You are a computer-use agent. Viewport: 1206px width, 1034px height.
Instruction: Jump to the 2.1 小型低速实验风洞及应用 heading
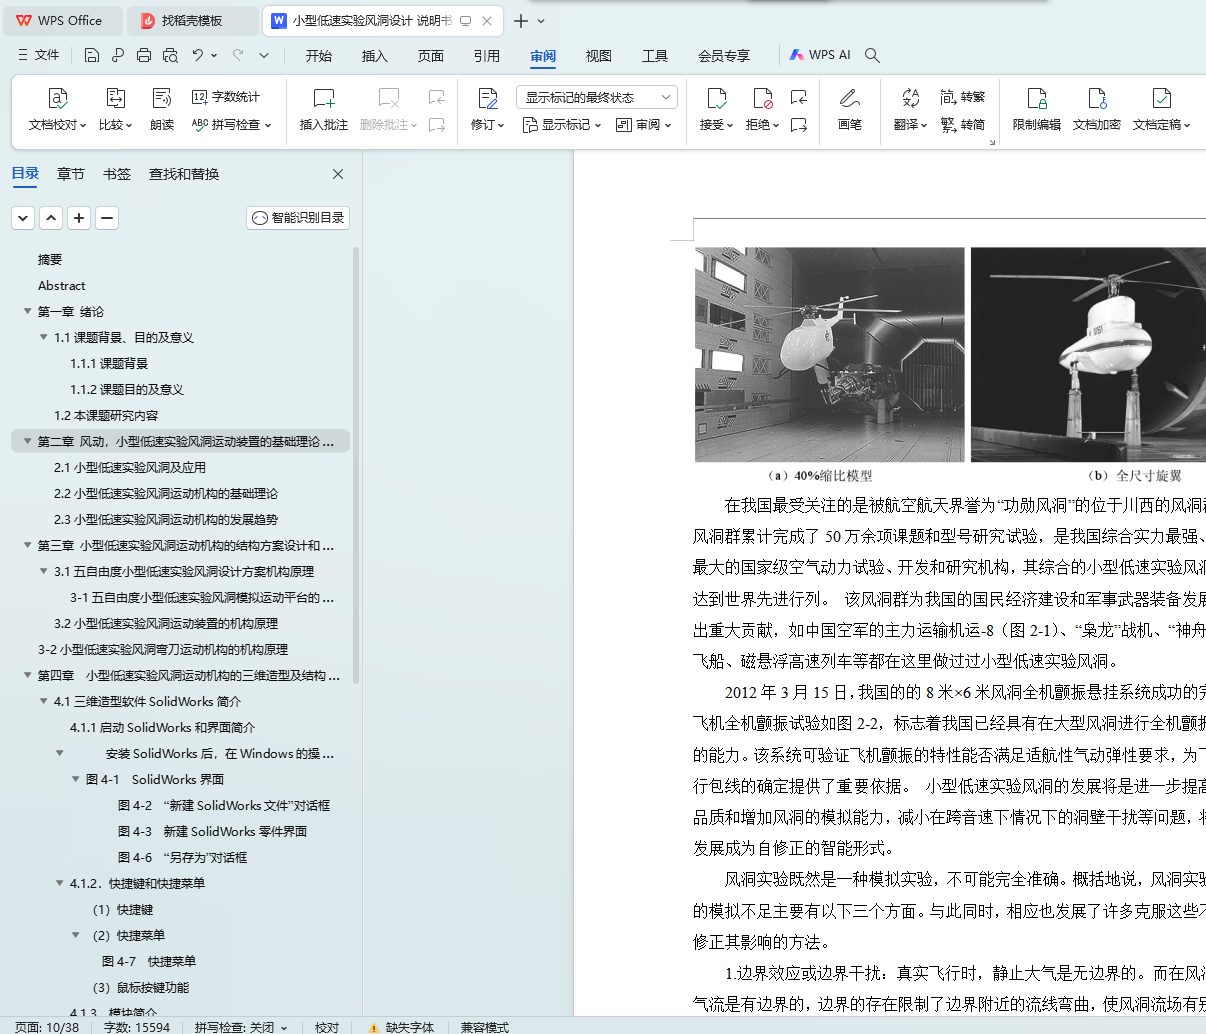click(130, 468)
